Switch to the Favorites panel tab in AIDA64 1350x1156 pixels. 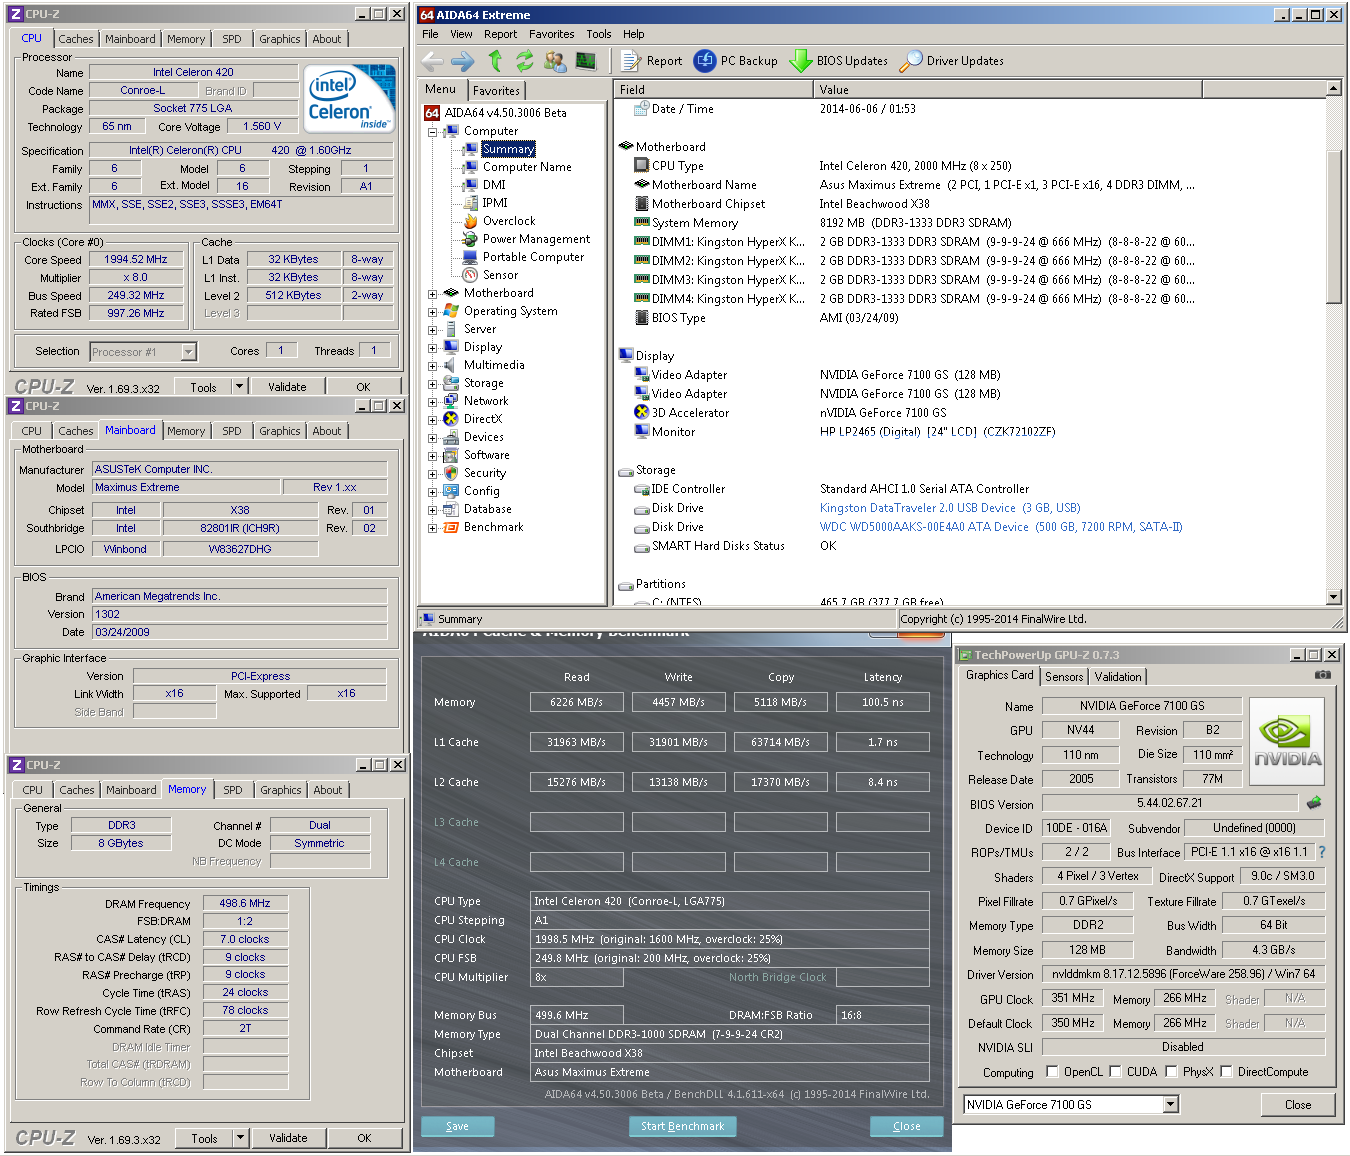click(x=496, y=91)
